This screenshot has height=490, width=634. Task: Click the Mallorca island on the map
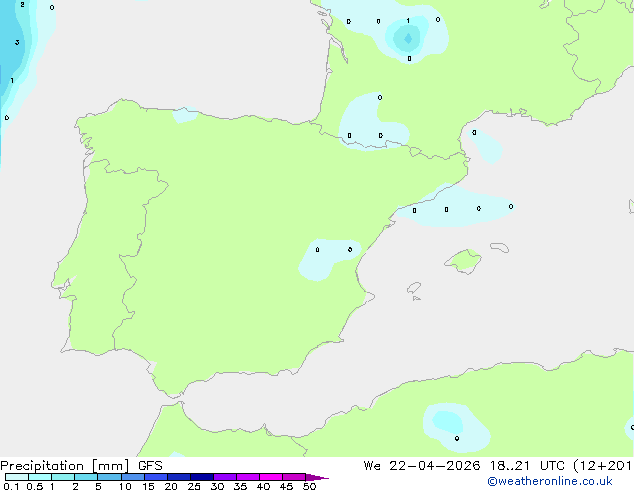click(463, 261)
